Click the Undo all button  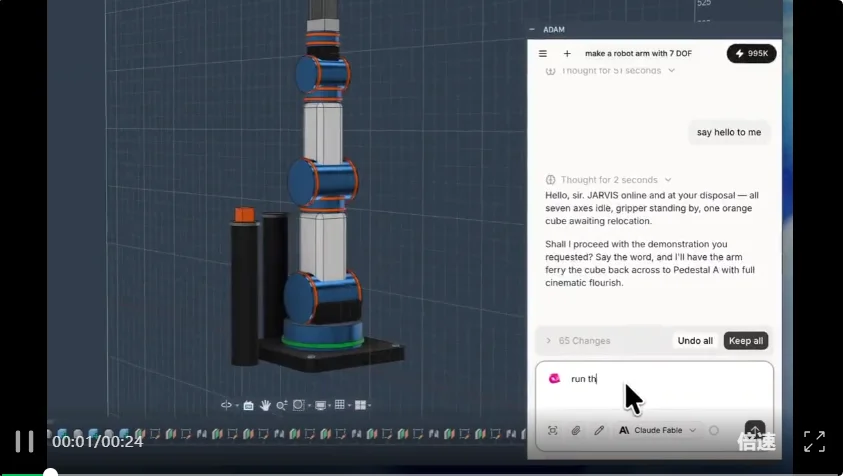pos(695,341)
